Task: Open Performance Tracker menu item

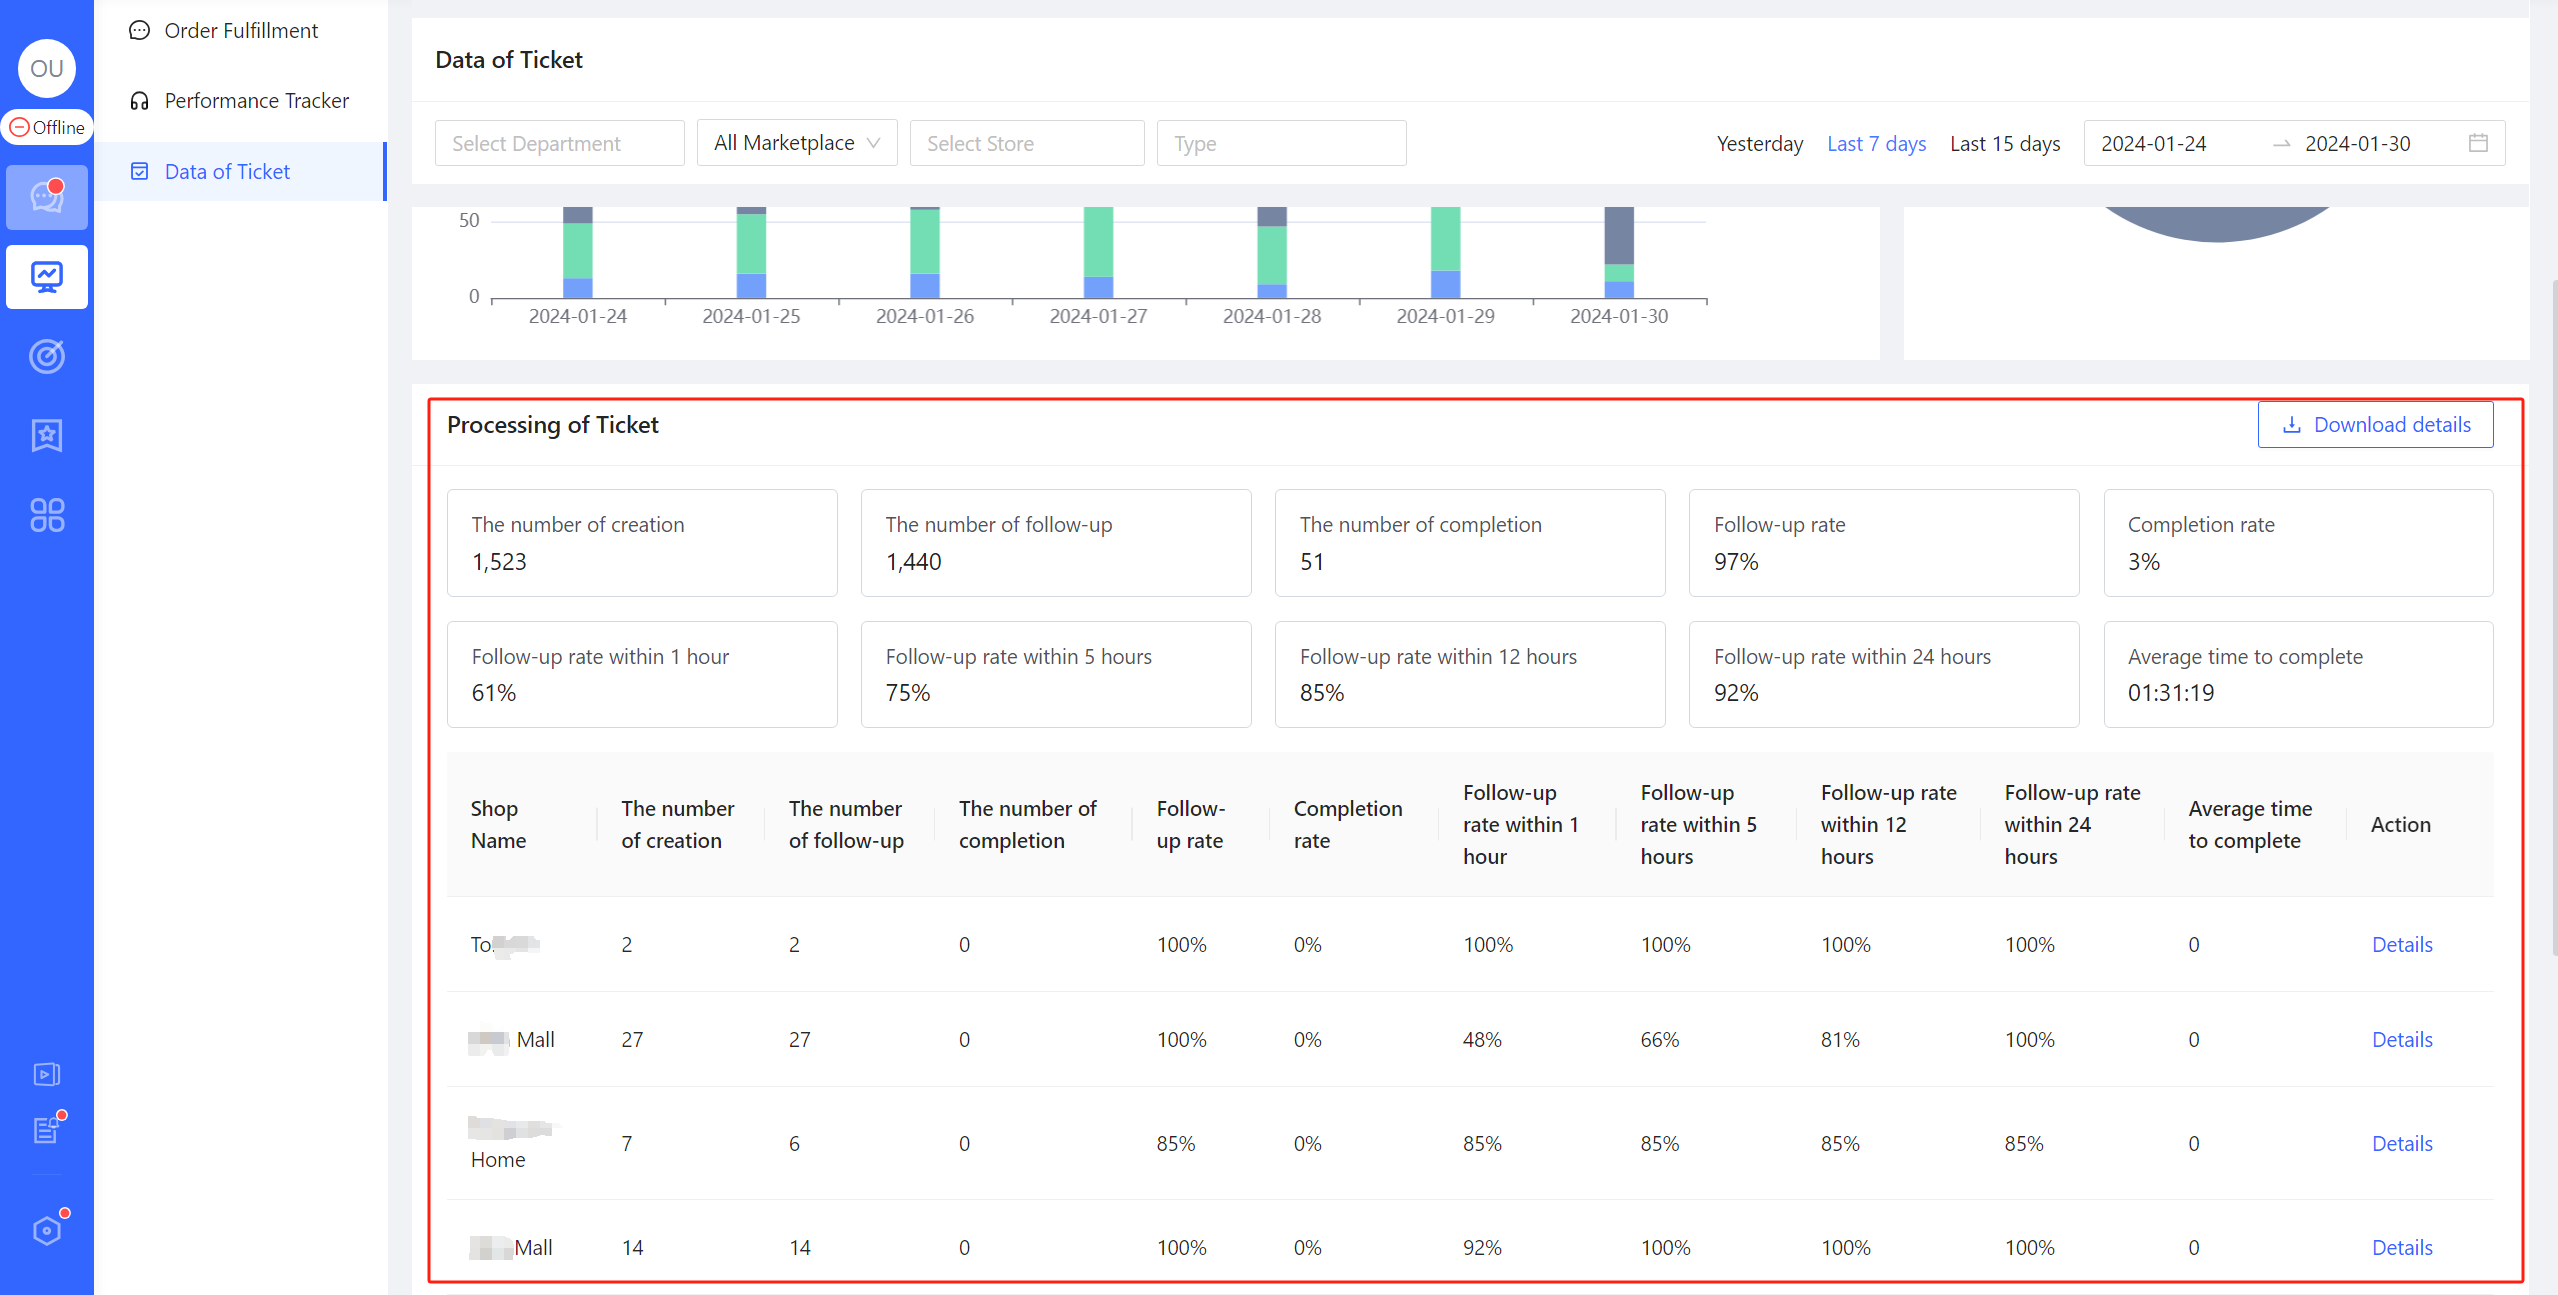Action: 240,101
